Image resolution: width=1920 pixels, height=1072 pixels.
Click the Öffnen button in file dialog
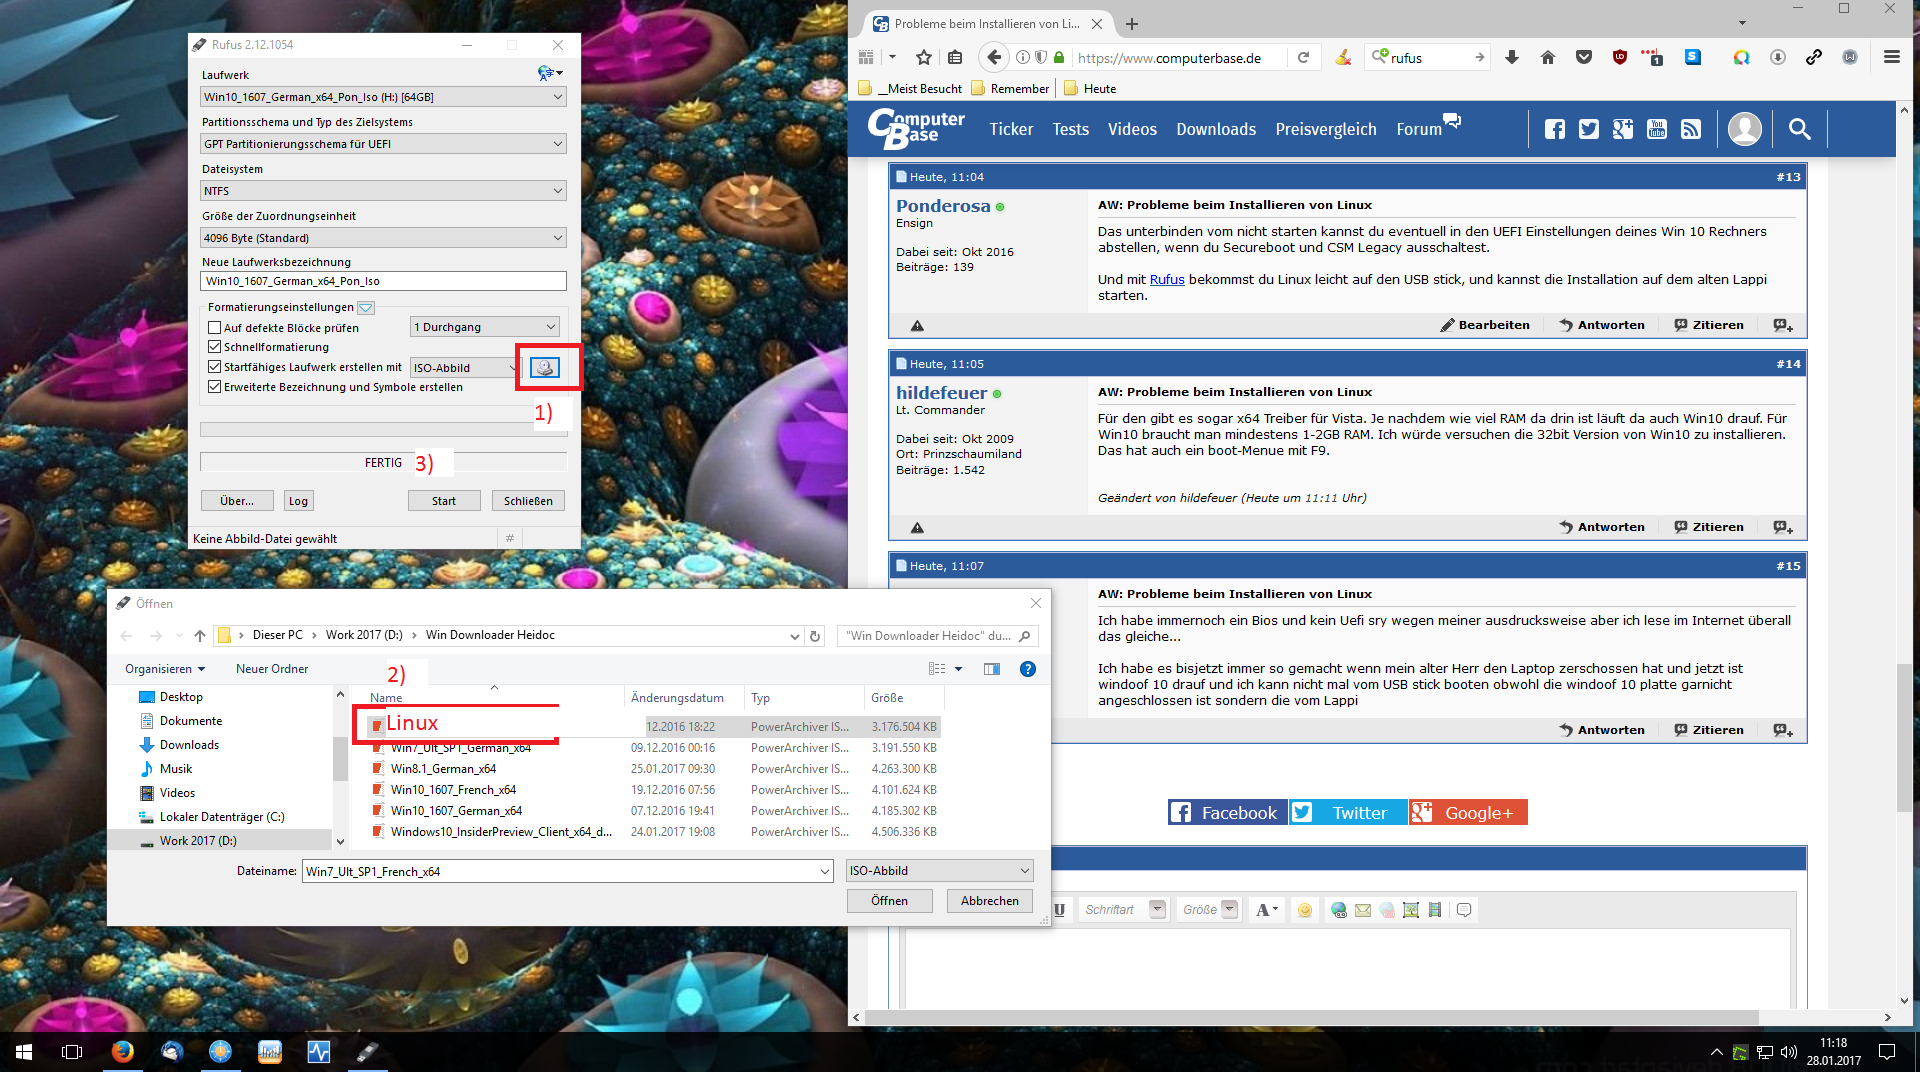coord(889,901)
